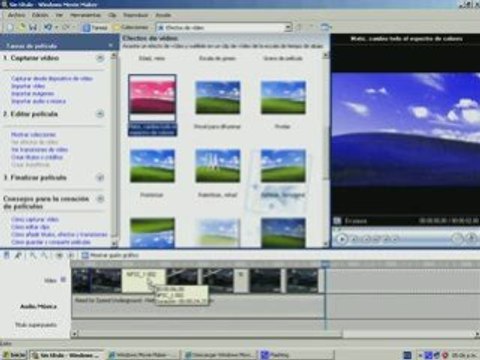This screenshot has height=360, width=480.
Task: Click the Play Timeline icon
Action: click(x=71, y=255)
